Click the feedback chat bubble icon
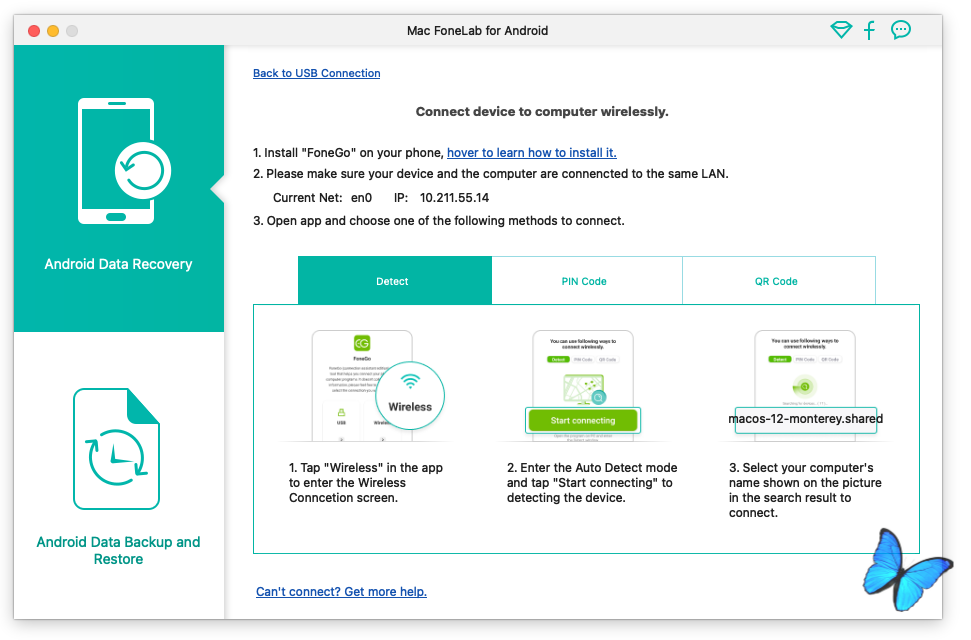The image size is (971, 640). 900,30
